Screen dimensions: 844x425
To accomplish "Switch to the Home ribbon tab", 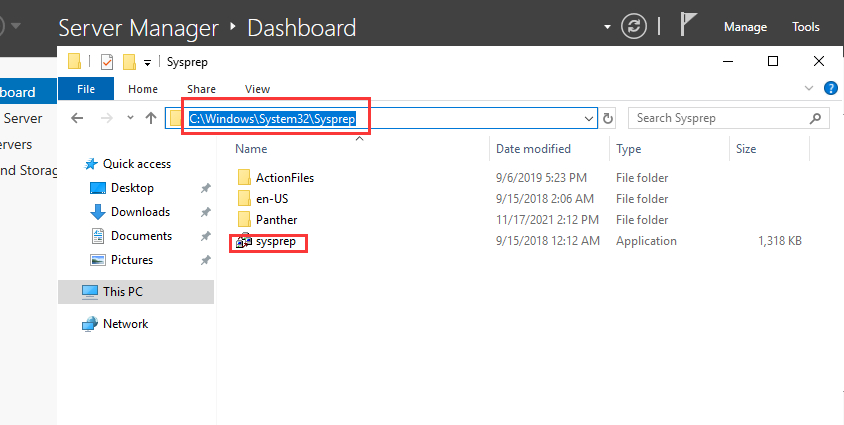I will [x=143, y=89].
